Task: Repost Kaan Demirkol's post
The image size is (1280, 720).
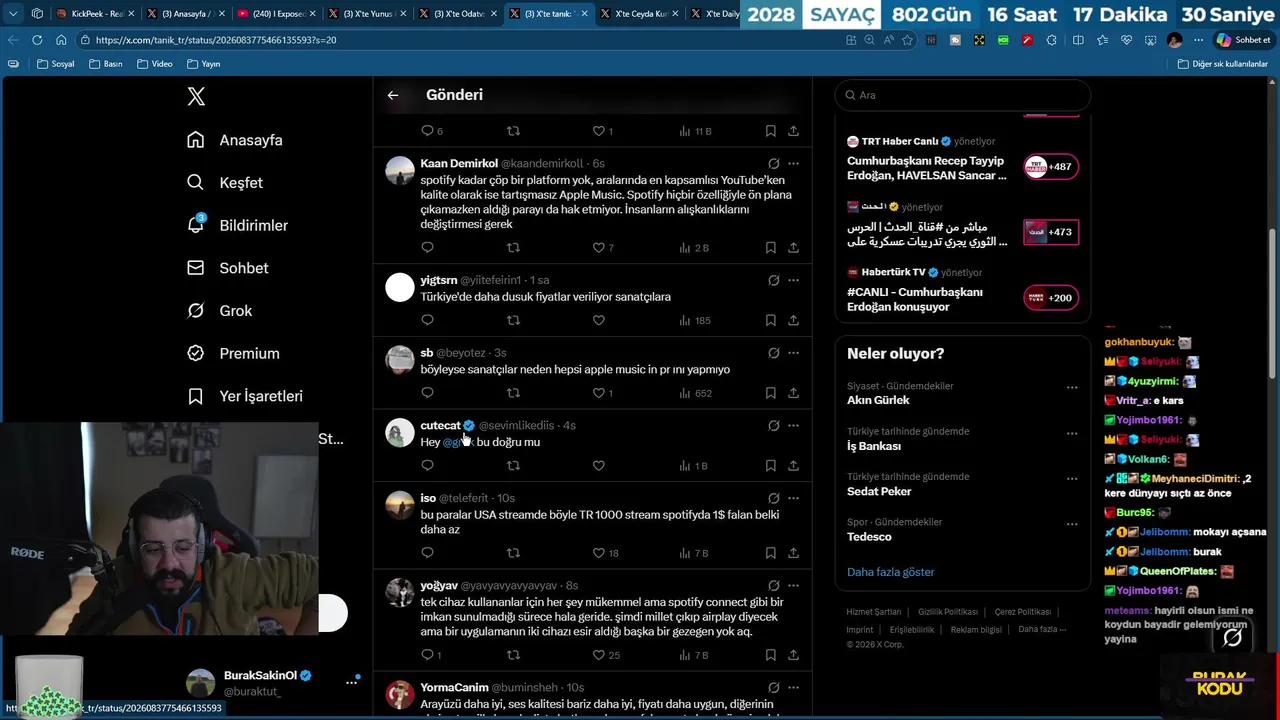Action: click(513, 247)
